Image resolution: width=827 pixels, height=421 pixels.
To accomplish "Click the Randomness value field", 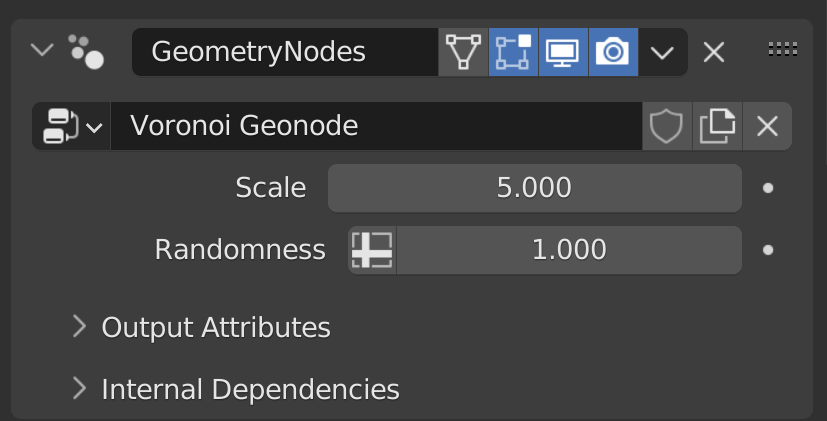I will (x=568, y=250).
